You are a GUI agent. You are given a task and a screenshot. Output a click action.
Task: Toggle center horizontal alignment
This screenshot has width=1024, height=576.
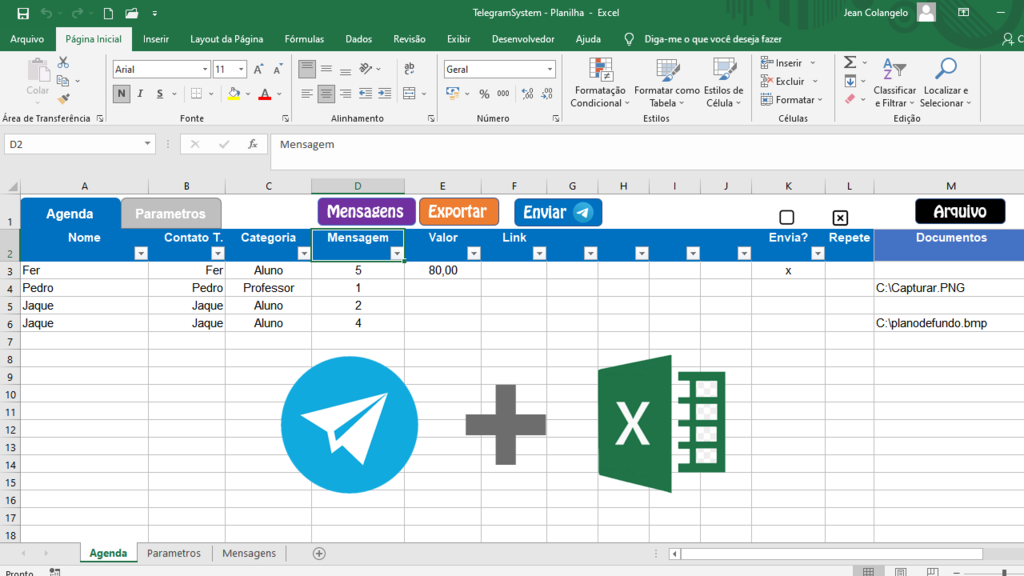pyautogui.click(x=326, y=94)
